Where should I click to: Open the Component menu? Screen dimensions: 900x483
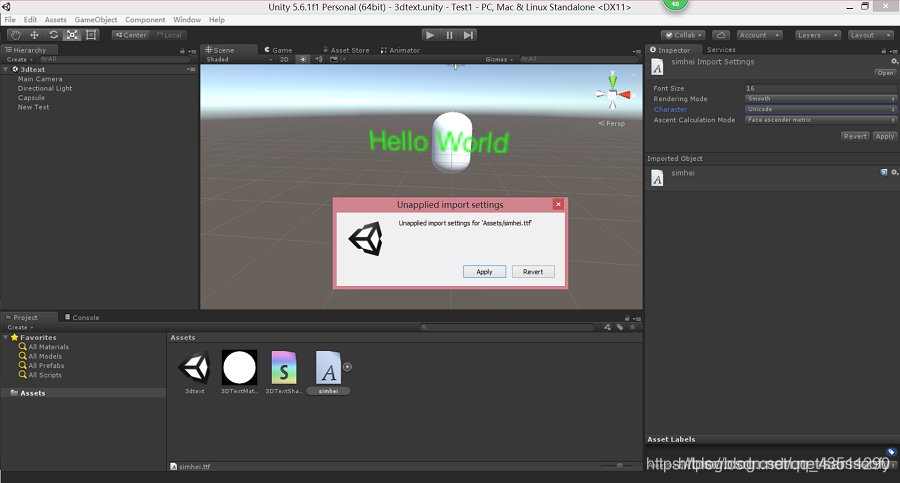pos(145,20)
